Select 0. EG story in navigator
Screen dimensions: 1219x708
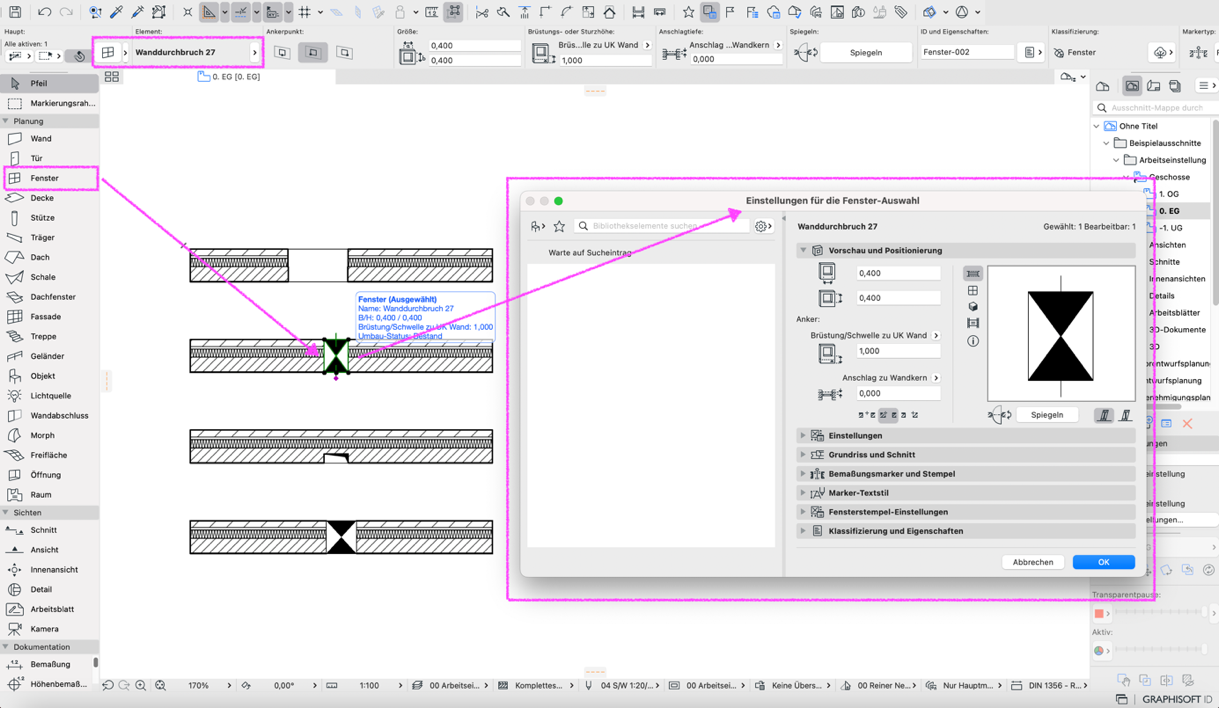pyautogui.click(x=1168, y=211)
